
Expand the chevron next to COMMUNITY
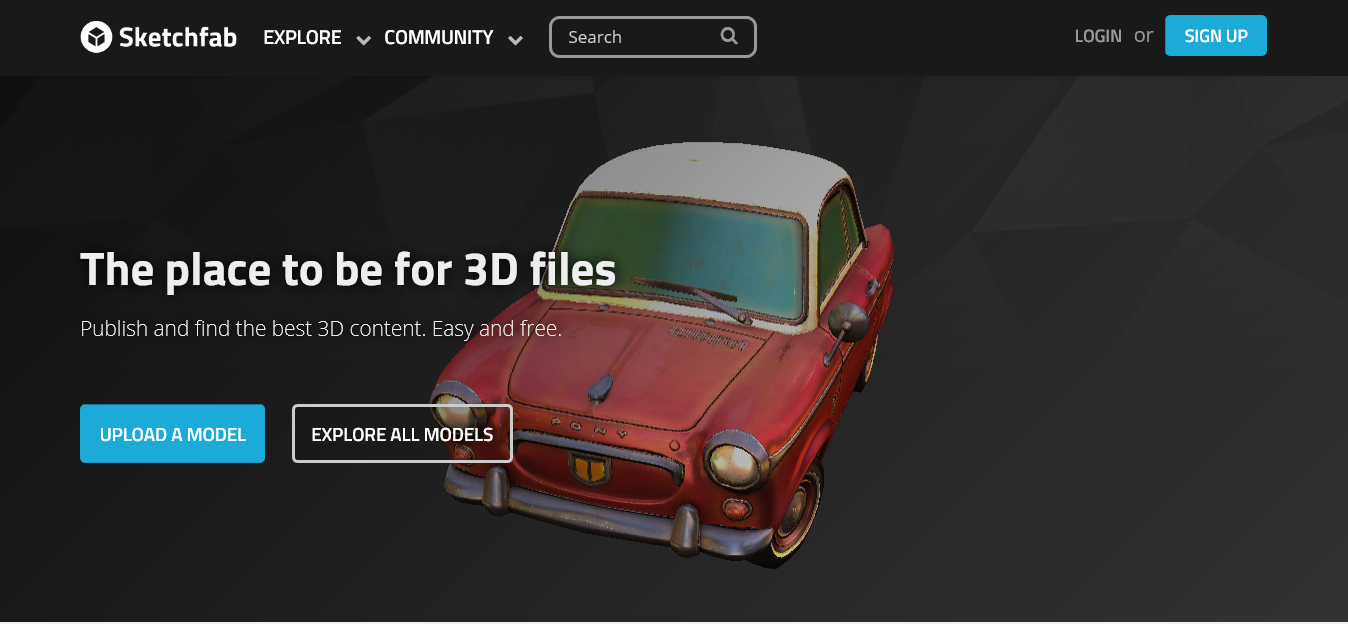(515, 40)
